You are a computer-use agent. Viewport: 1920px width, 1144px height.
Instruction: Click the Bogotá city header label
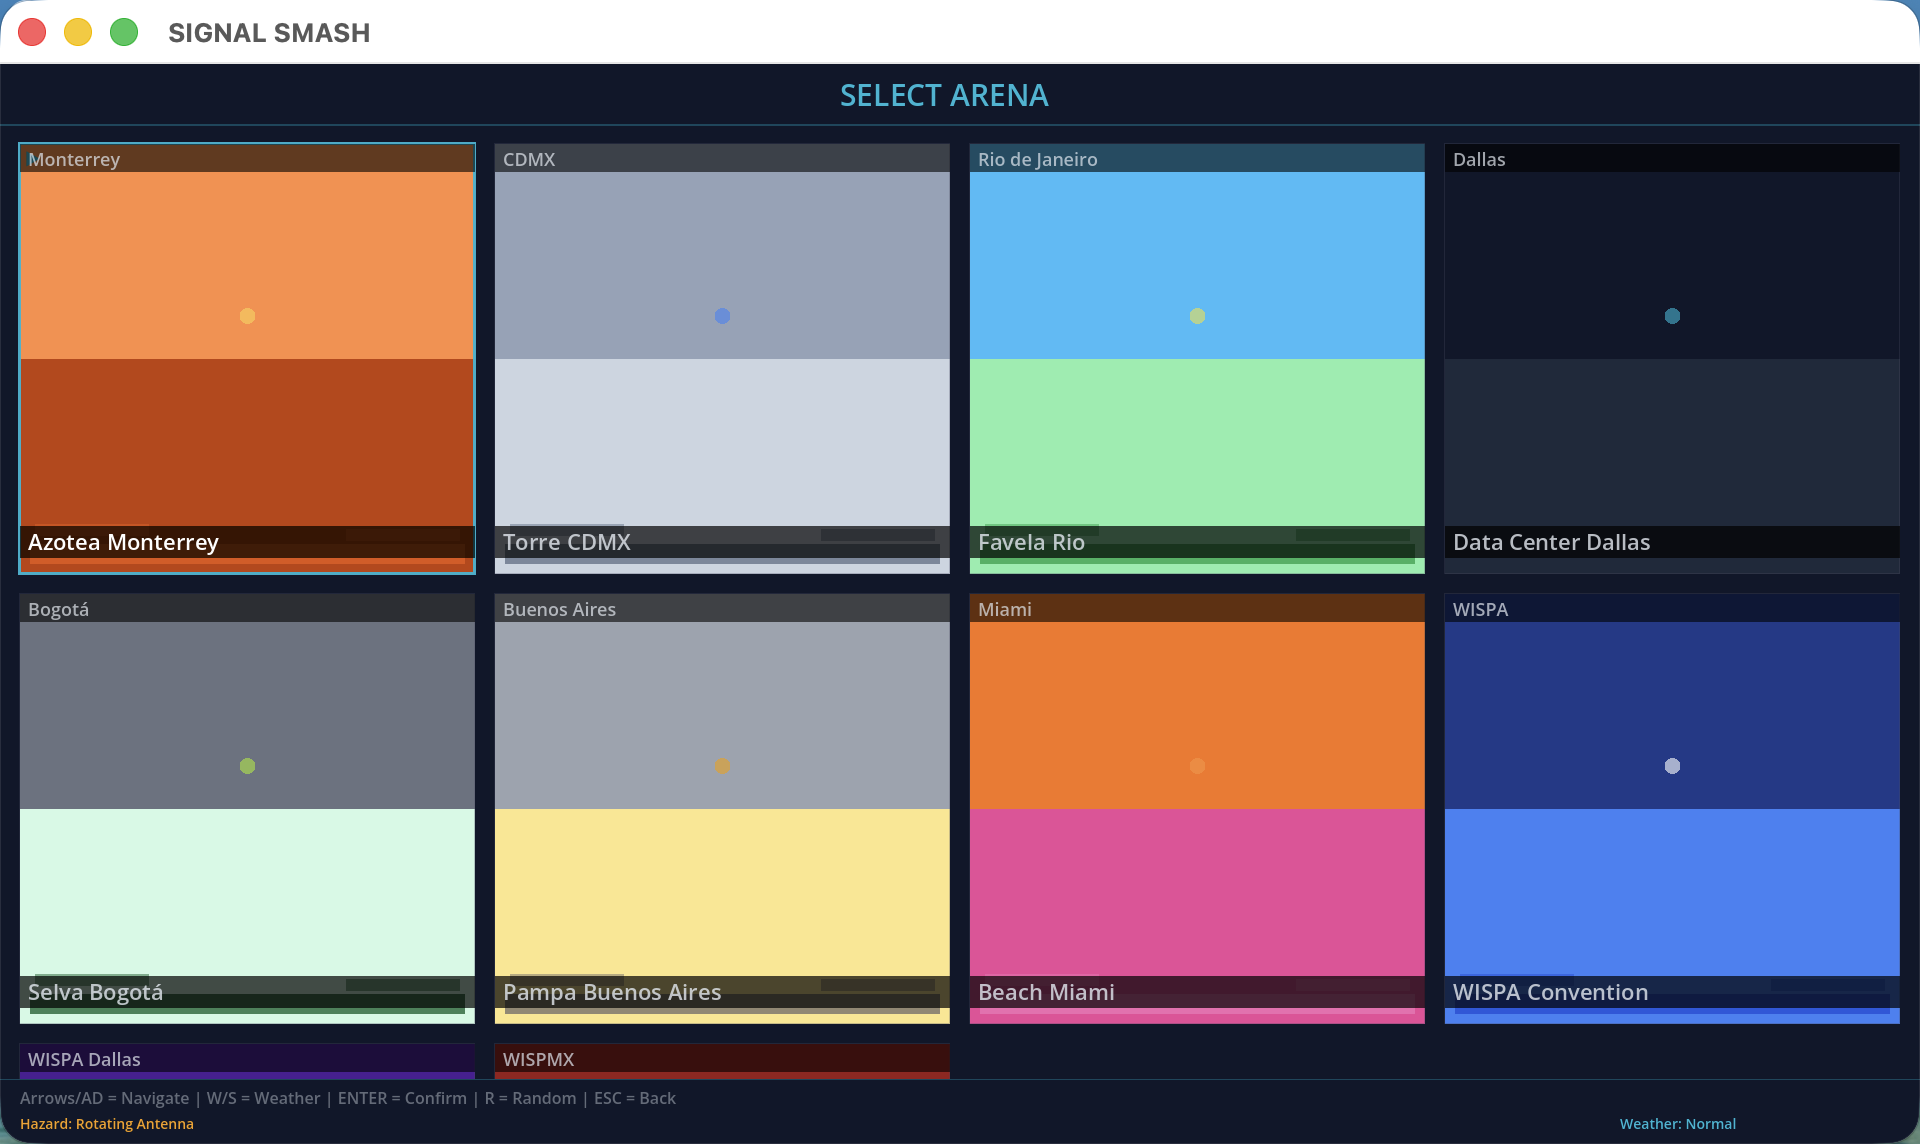[58, 609]
